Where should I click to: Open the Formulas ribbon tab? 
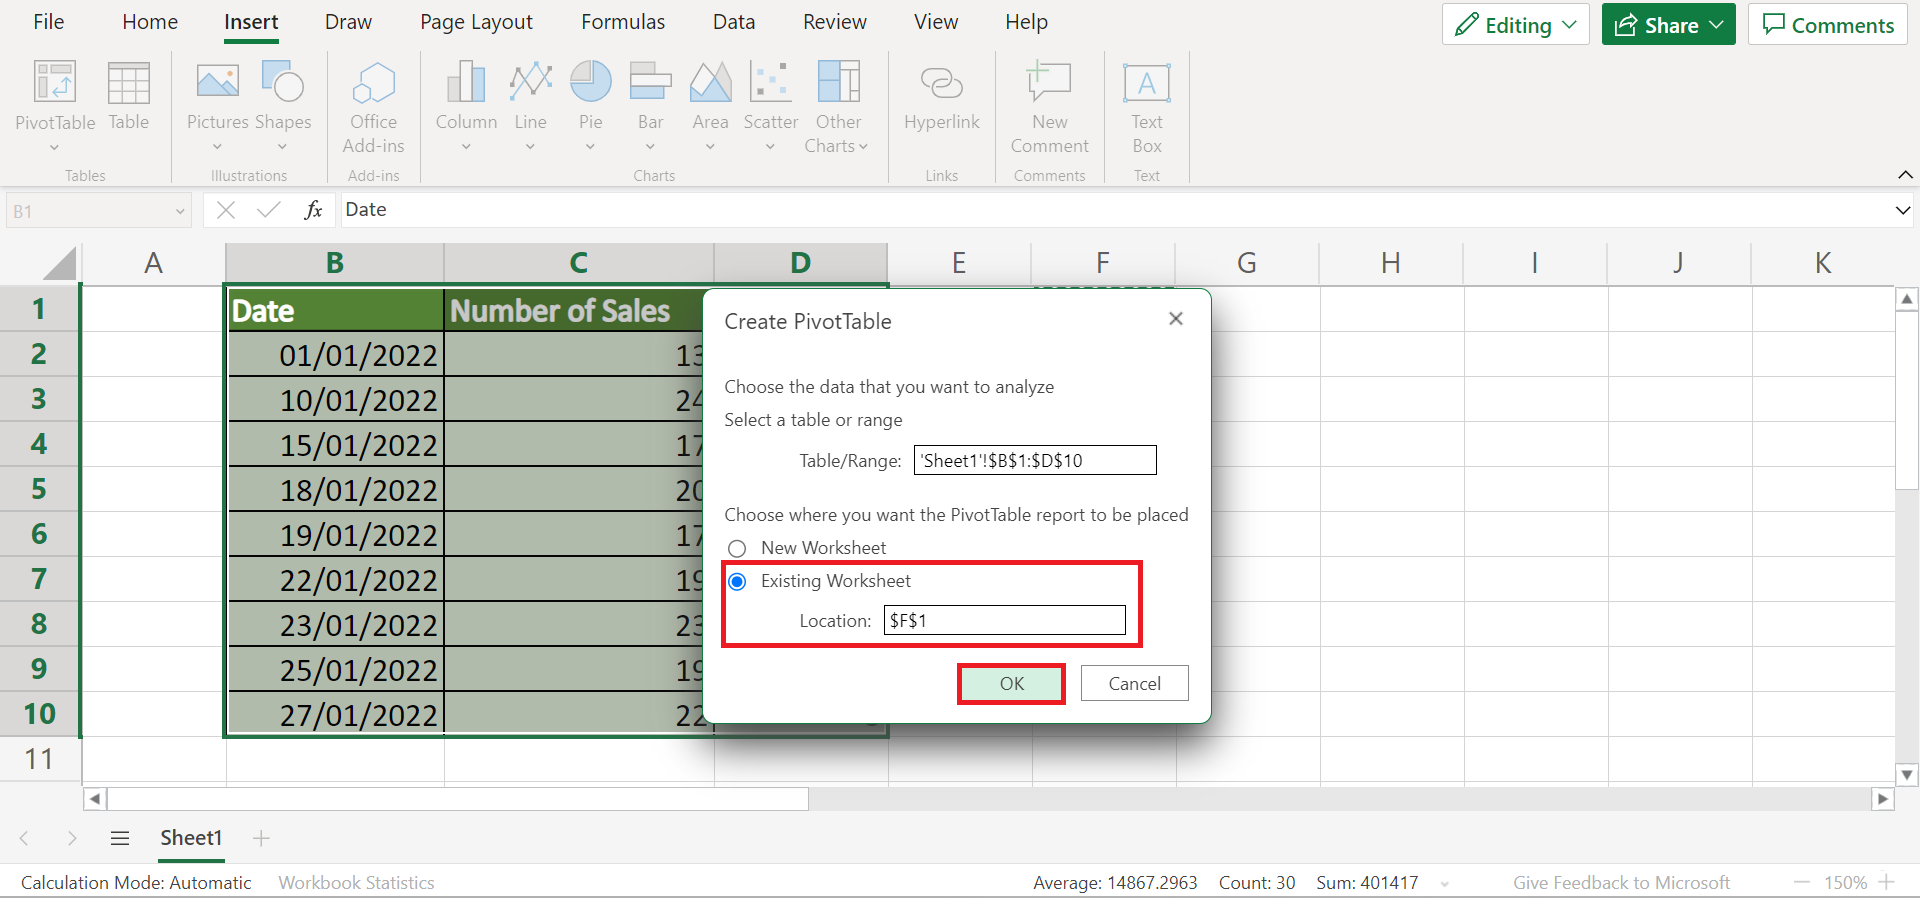pyautogui.click(x=623, y=22)
